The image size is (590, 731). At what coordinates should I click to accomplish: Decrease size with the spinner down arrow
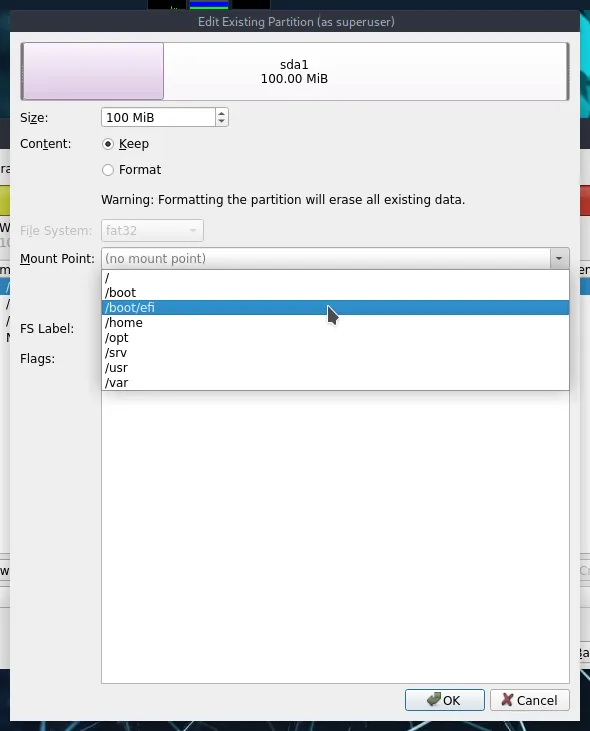(222, 122)
